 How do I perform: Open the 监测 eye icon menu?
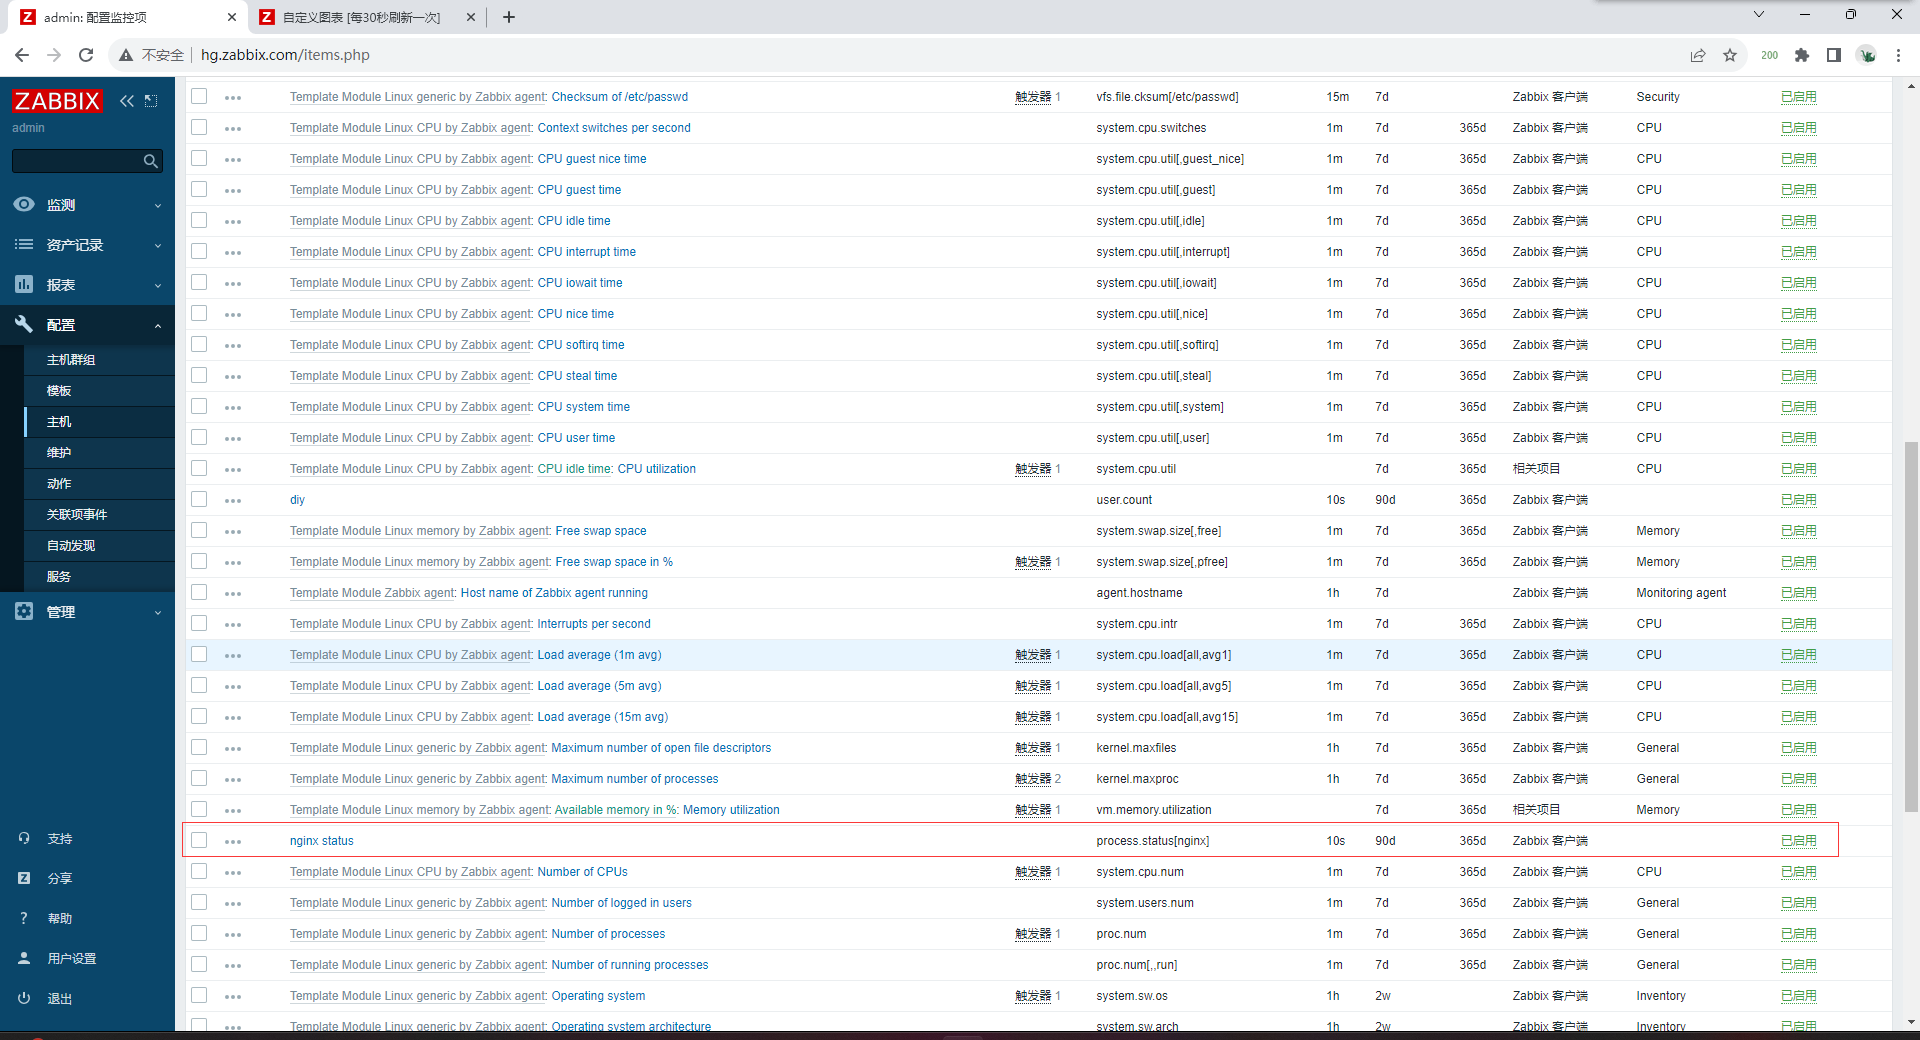pos(24,204)
